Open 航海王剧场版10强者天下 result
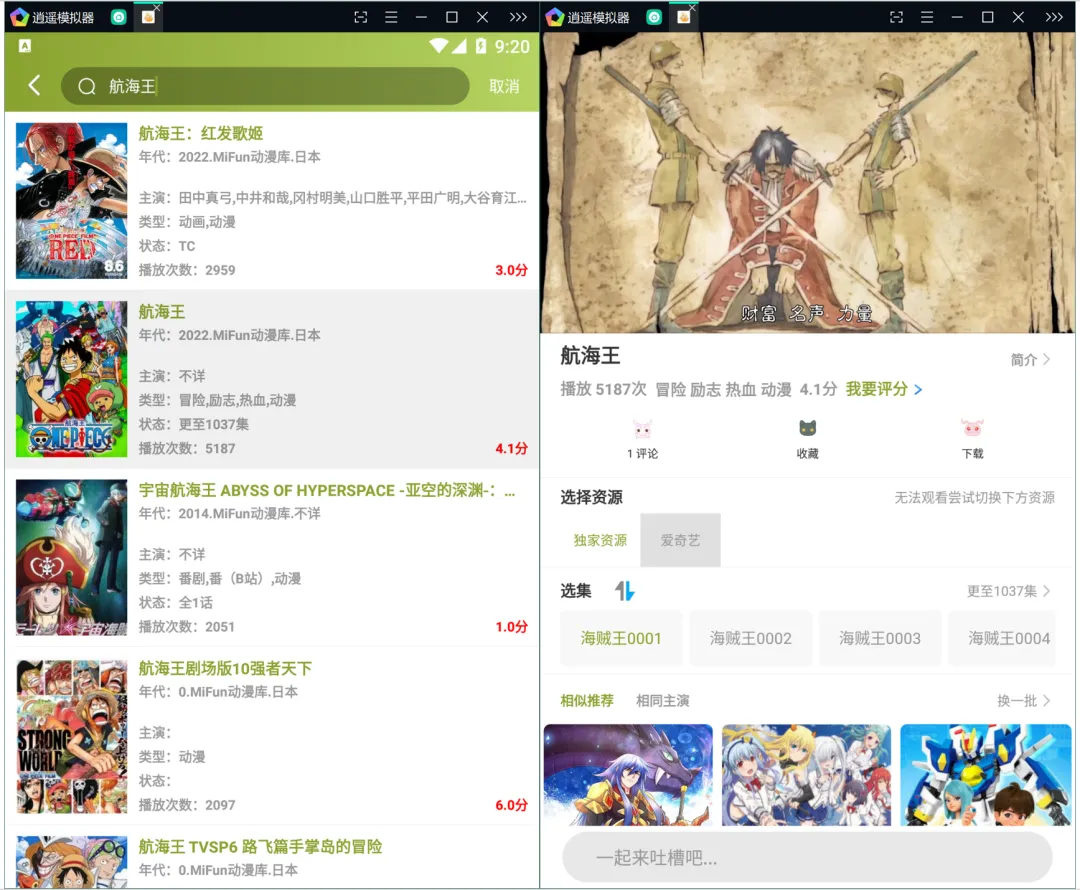 point(225,668)
